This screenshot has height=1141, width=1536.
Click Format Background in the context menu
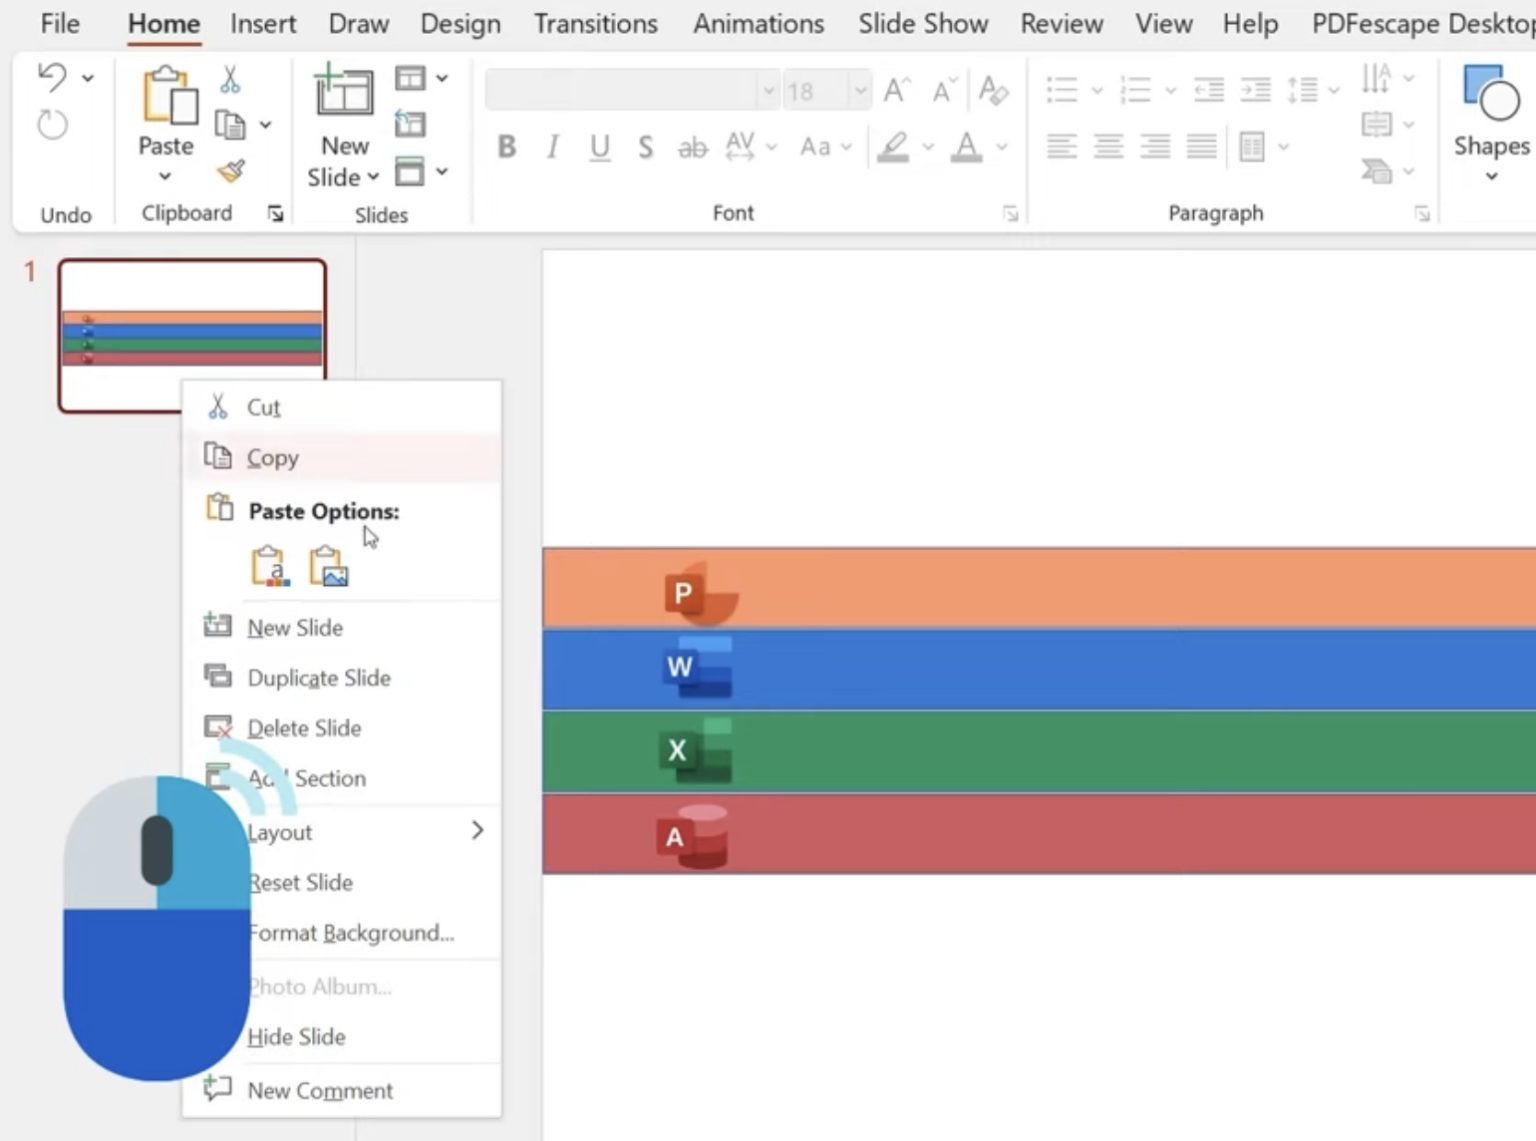pyautogui.click(x=351, y=932)
